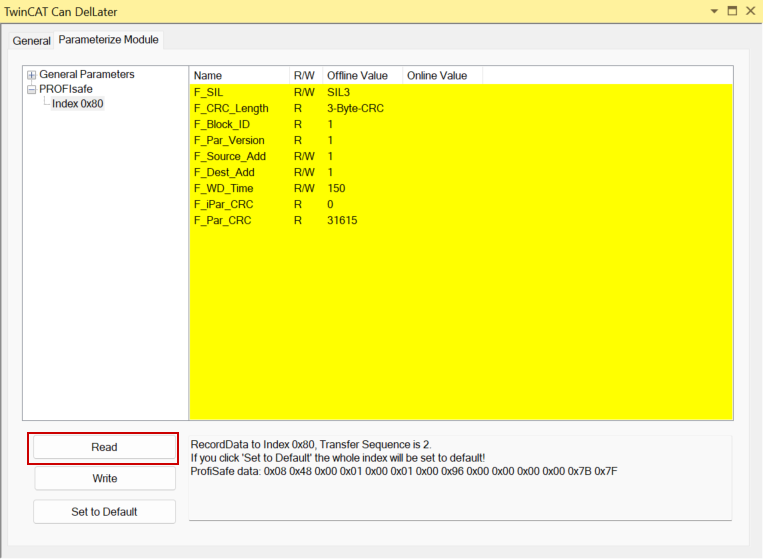Collapse the PROFIsafe tree node
The height and width of the screenshot is (559, 763).
pyautogui.click(x=32, y=90)
